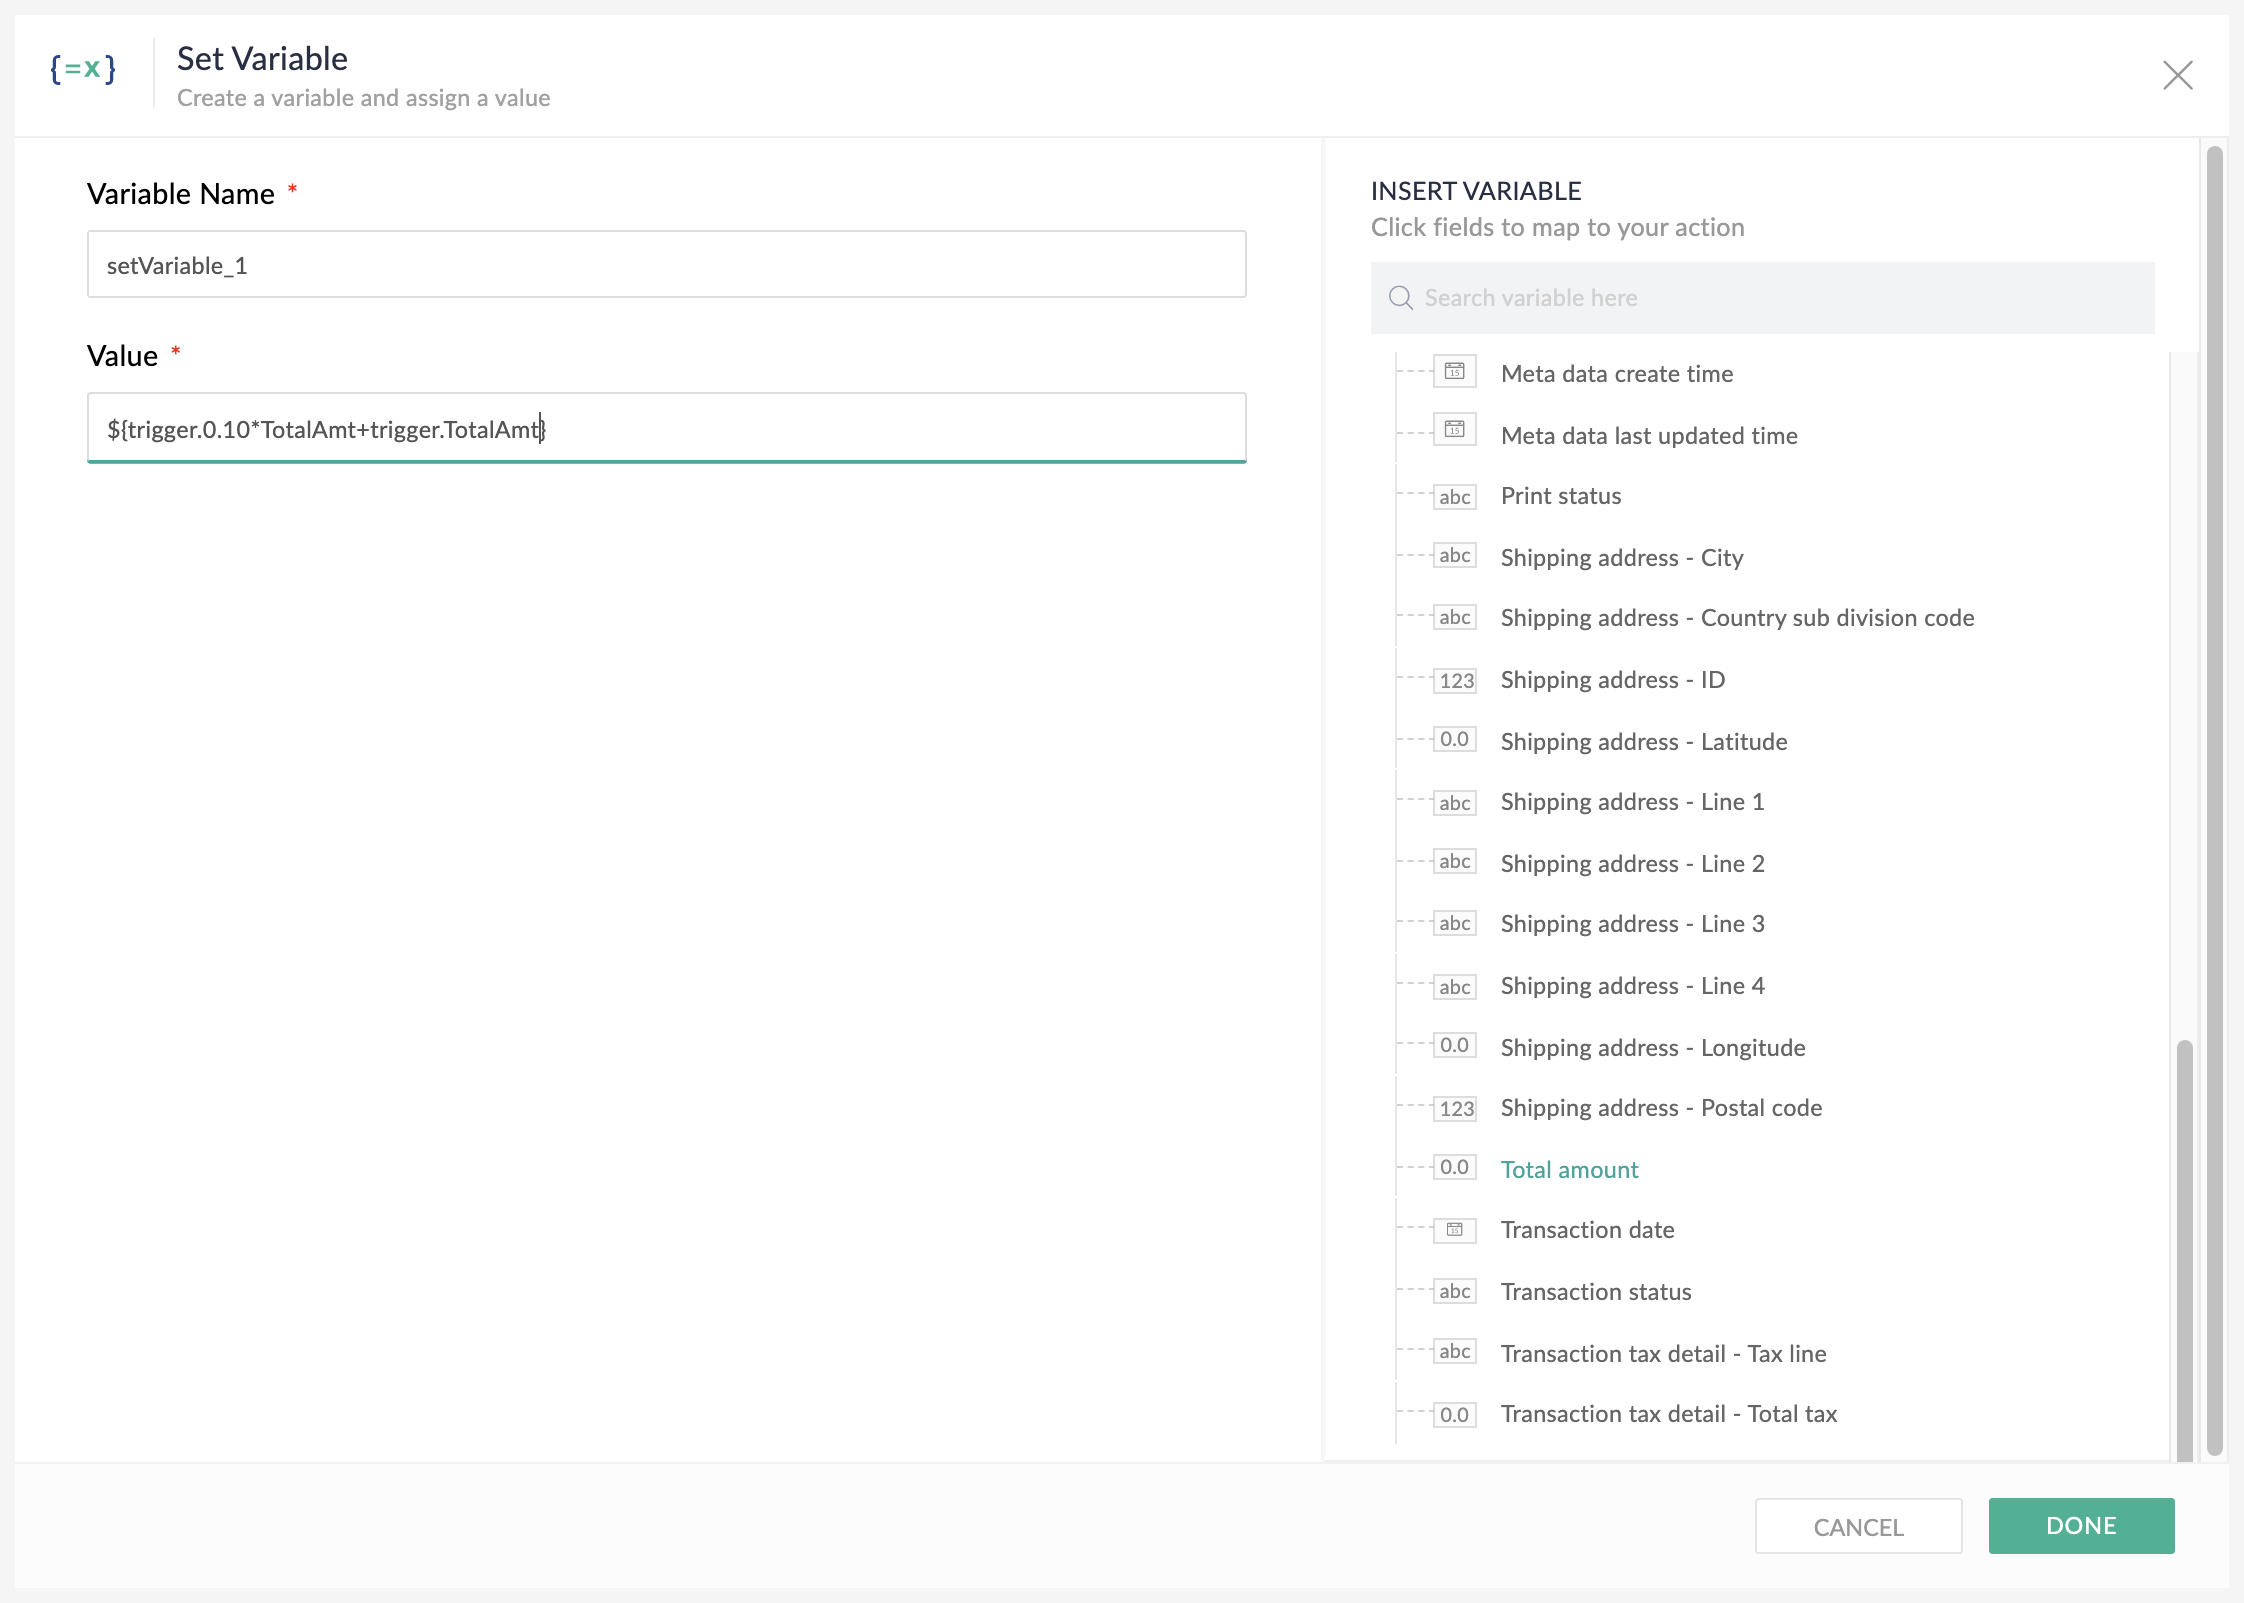Click abc icon beside Transaction tax detail - Tax line
2244x1603 pixels.
(1455, 1352)
